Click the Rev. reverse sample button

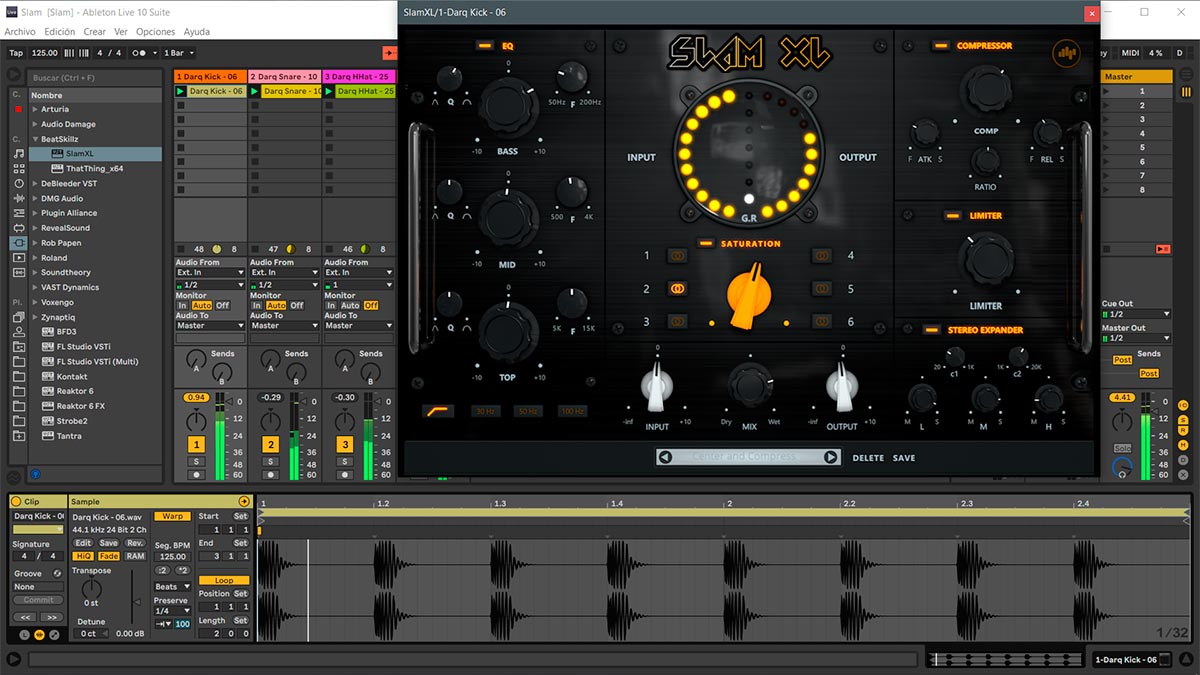pos(135,543)
